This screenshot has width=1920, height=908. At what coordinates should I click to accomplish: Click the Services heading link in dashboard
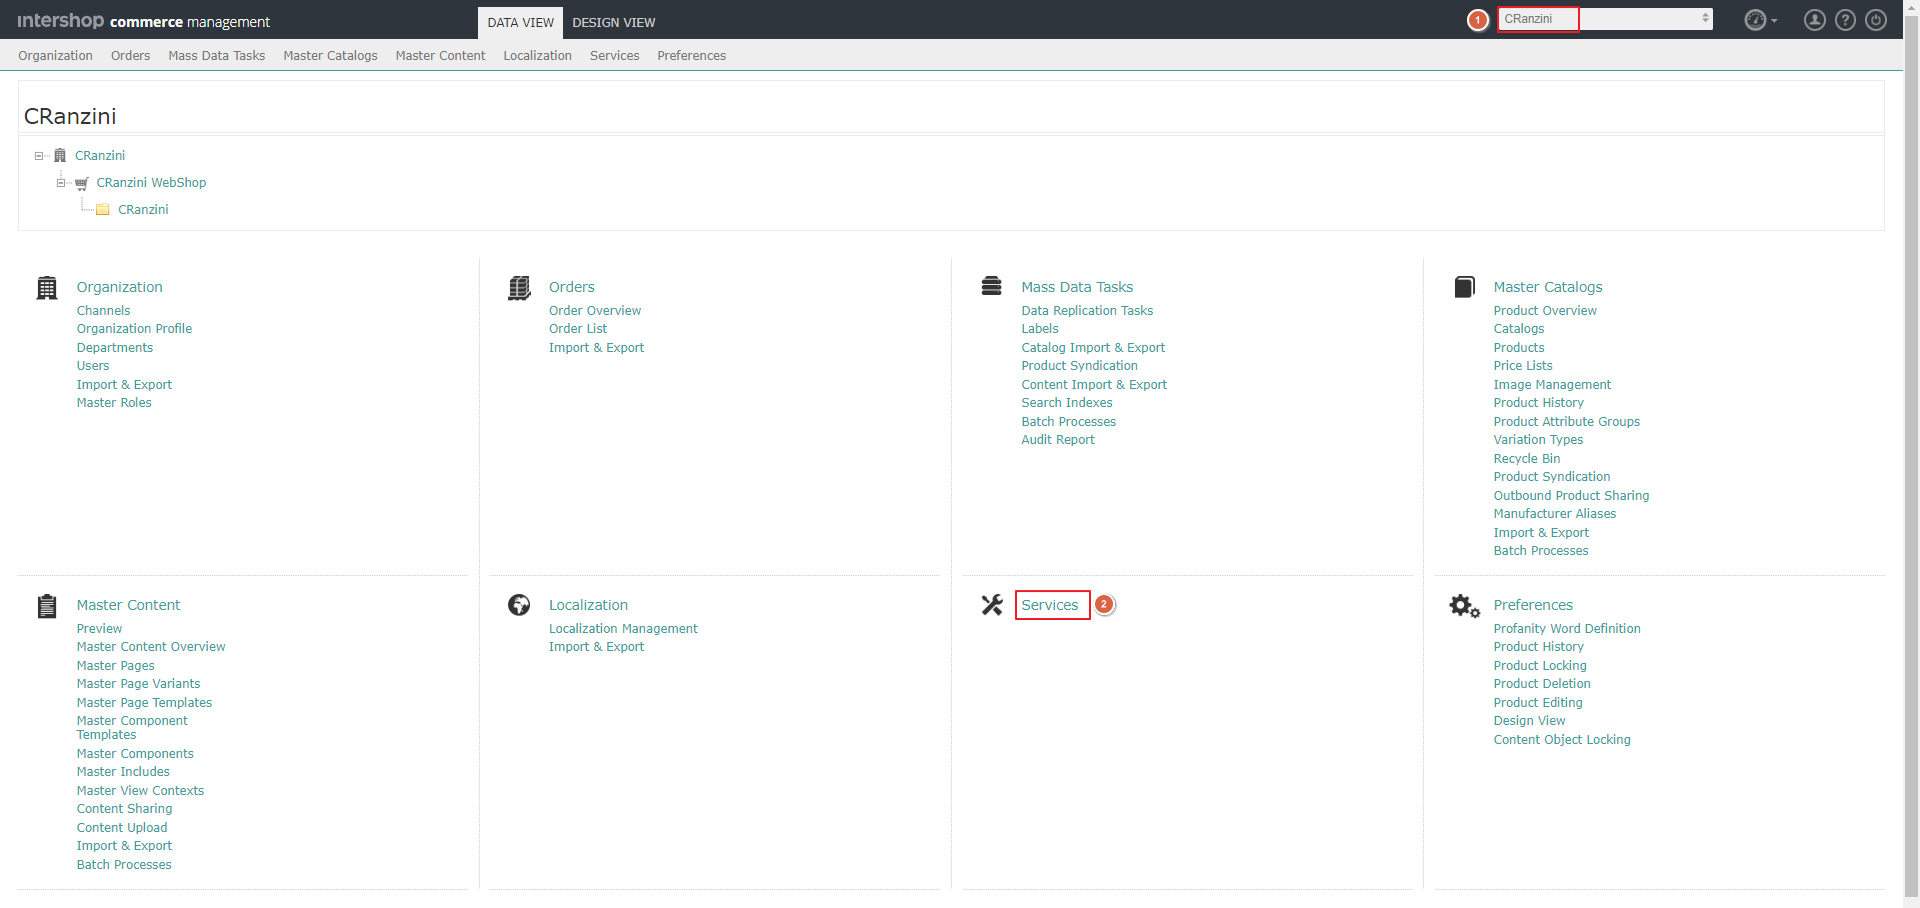(1050, 605)
